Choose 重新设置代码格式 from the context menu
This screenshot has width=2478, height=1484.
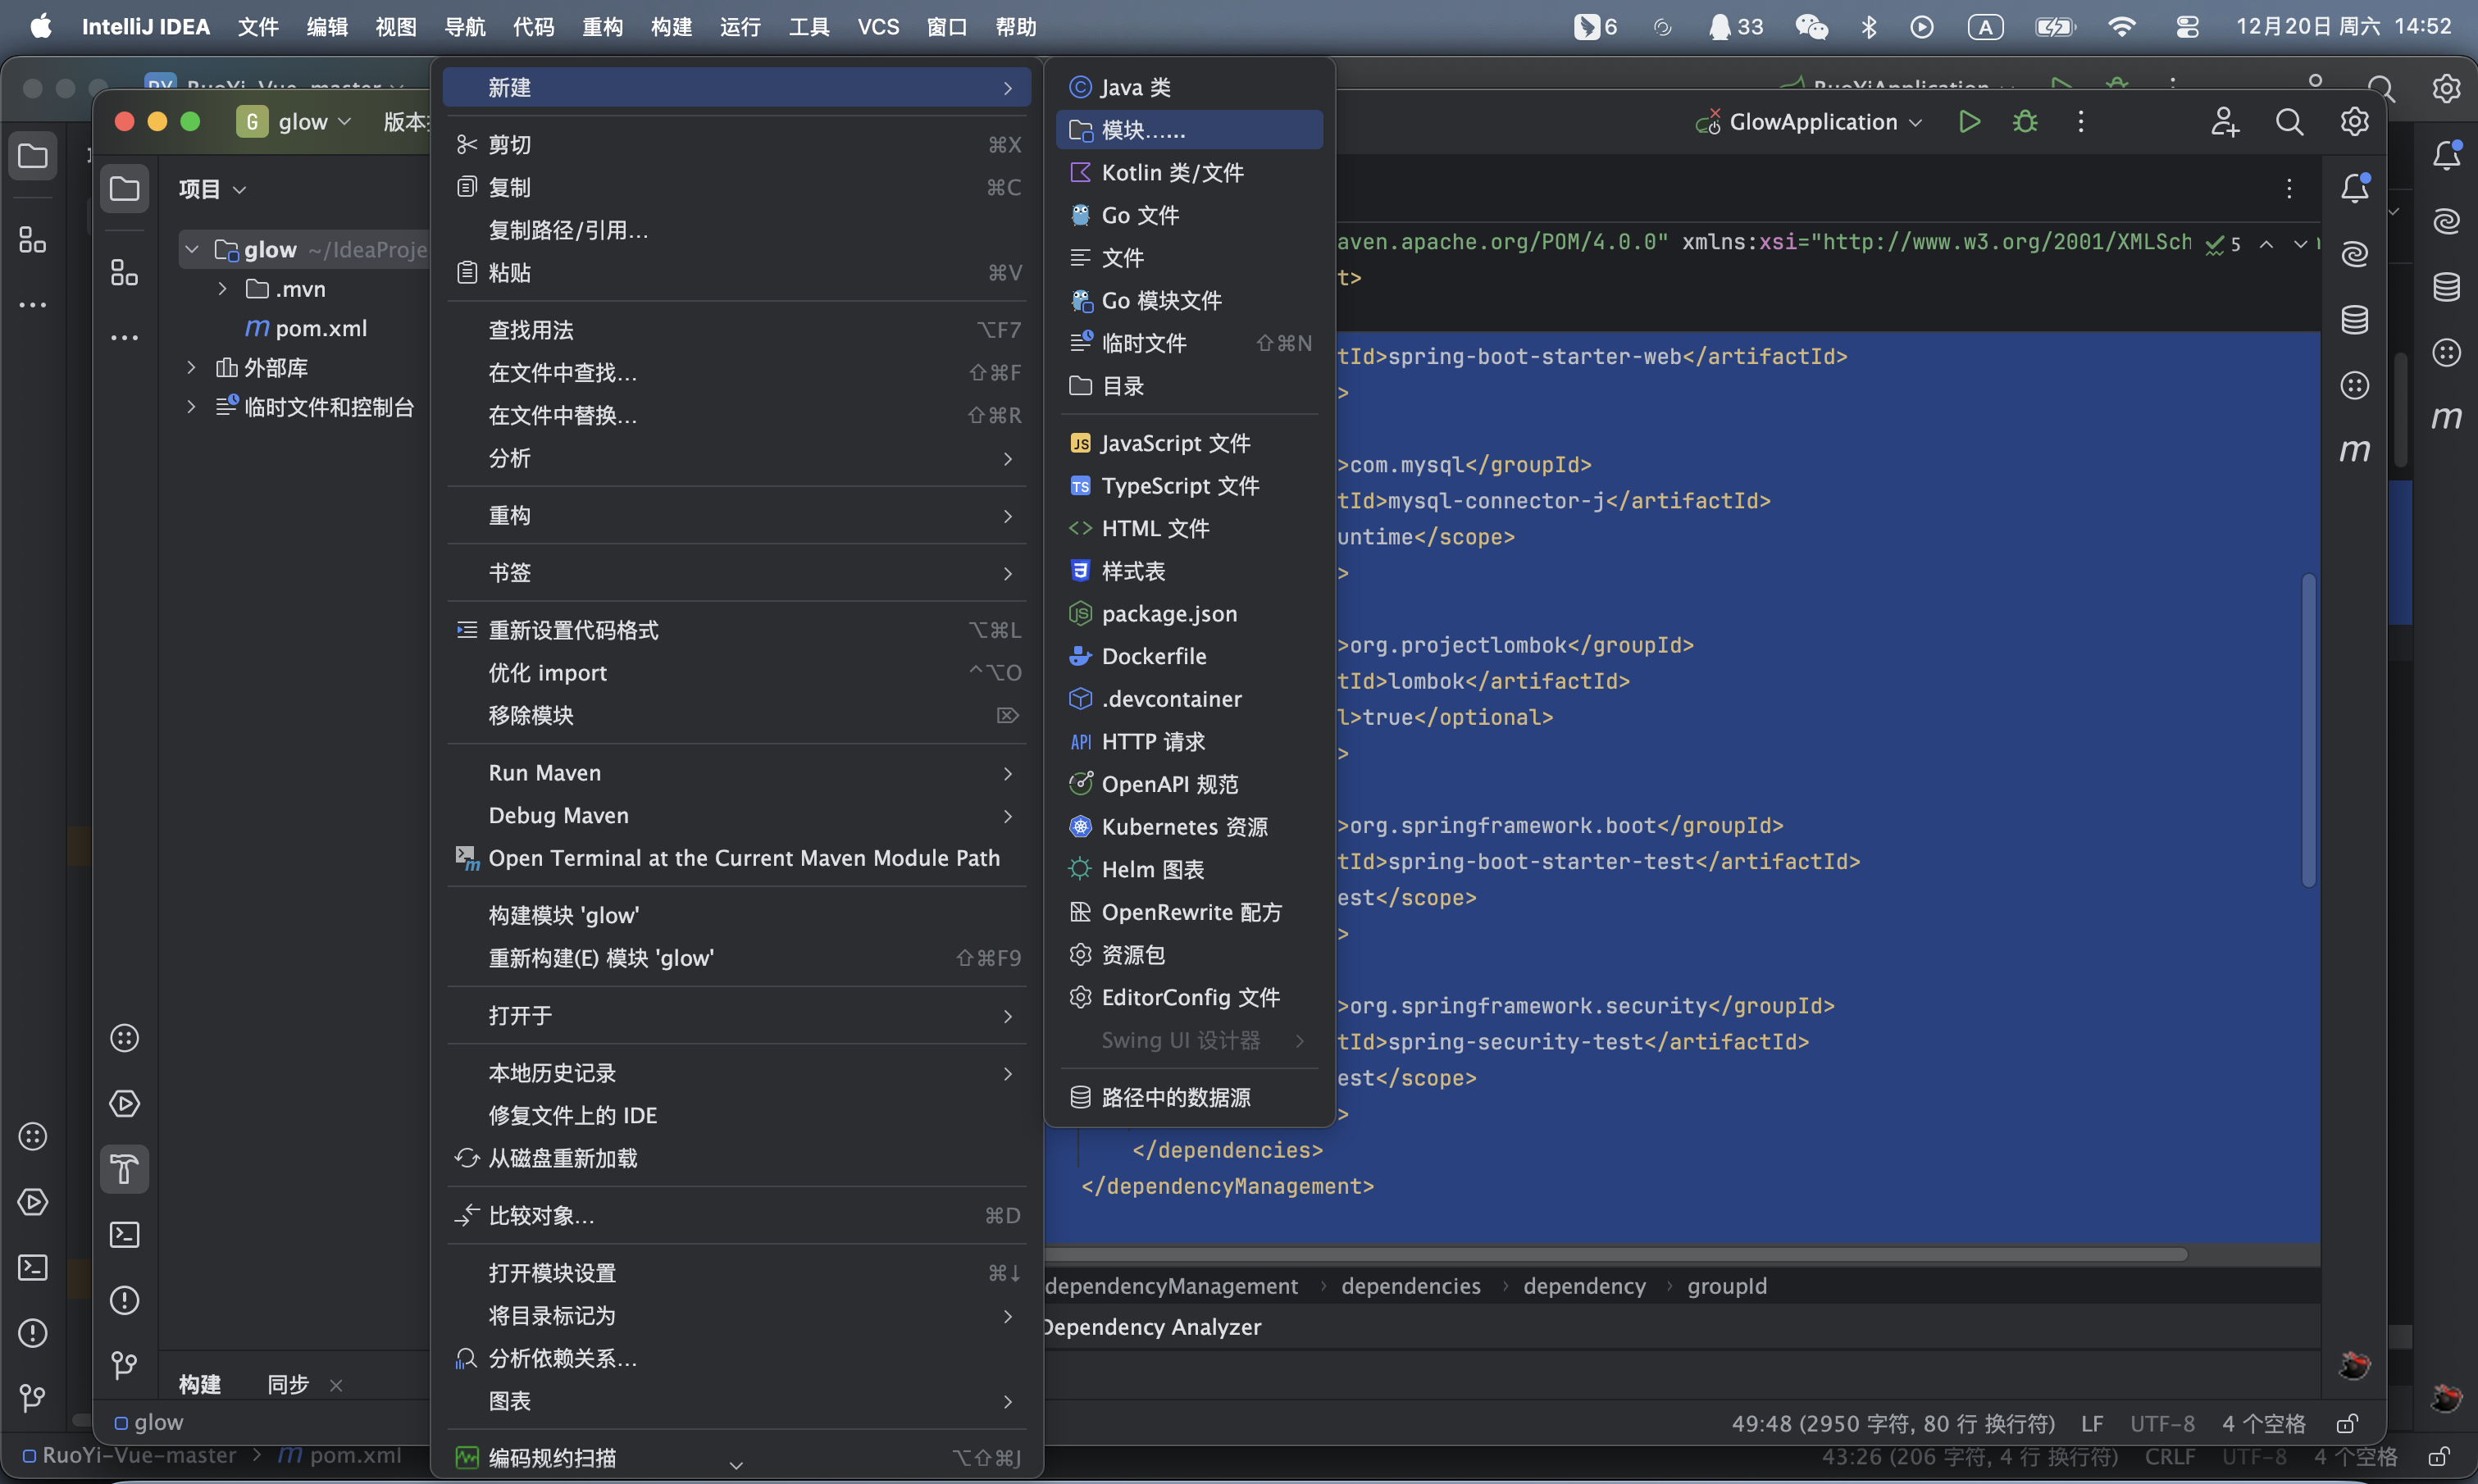pos(573,630)
